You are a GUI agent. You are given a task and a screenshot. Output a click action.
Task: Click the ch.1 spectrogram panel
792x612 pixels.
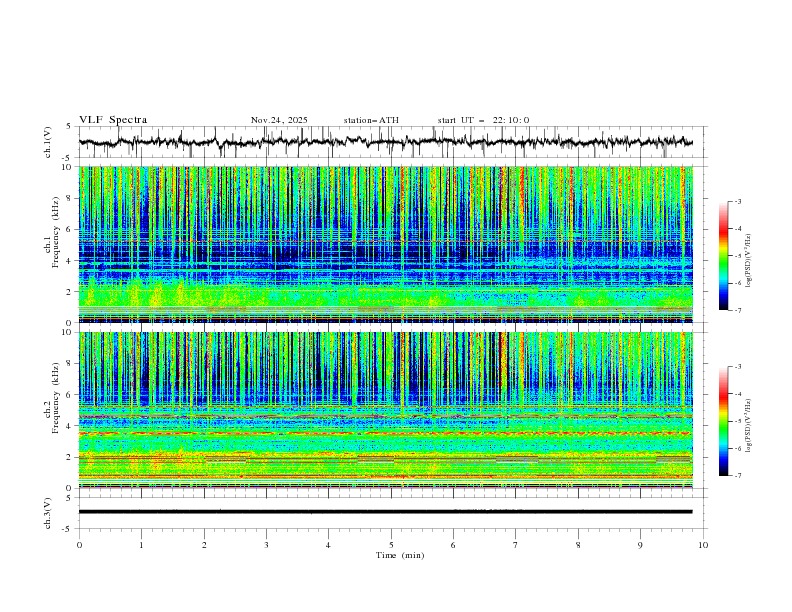coord(386,244)
